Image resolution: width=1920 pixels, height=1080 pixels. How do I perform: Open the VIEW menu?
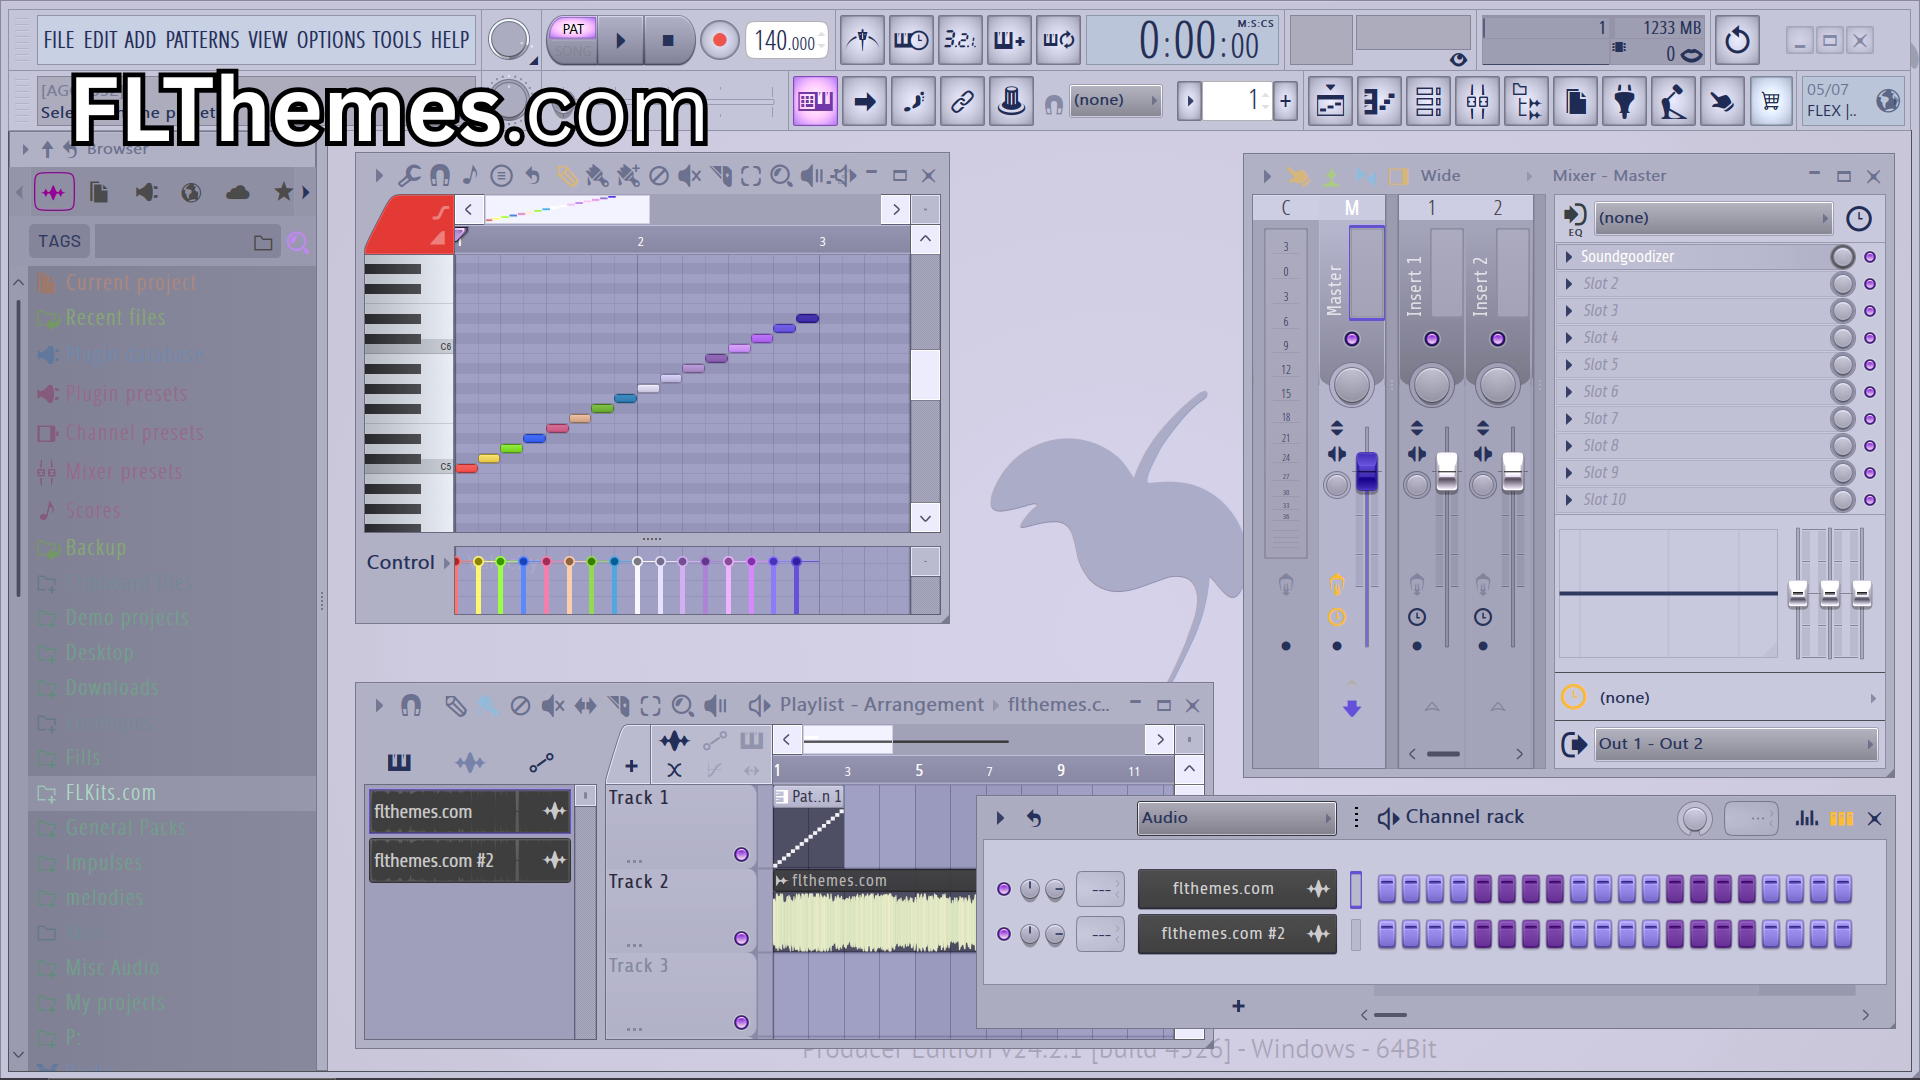(x=267, y=40)
